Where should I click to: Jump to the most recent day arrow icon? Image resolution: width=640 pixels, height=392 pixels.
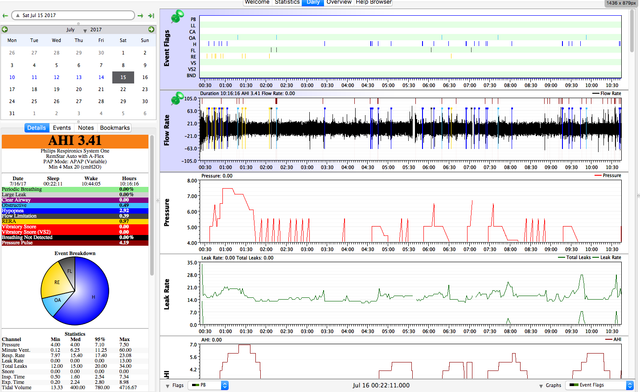pos(151,16)
